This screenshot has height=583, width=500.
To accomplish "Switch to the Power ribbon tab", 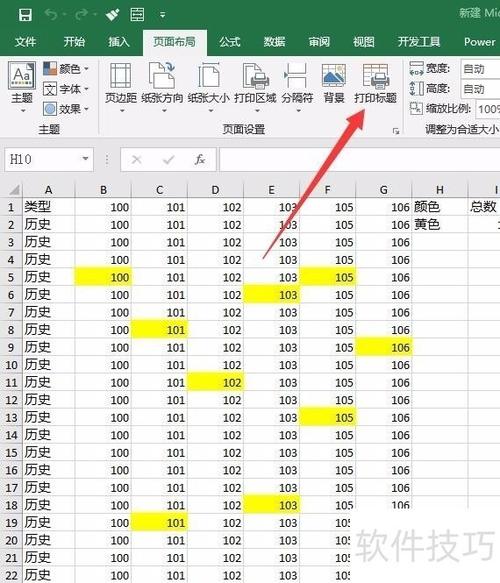I will [x=480, y=42].
